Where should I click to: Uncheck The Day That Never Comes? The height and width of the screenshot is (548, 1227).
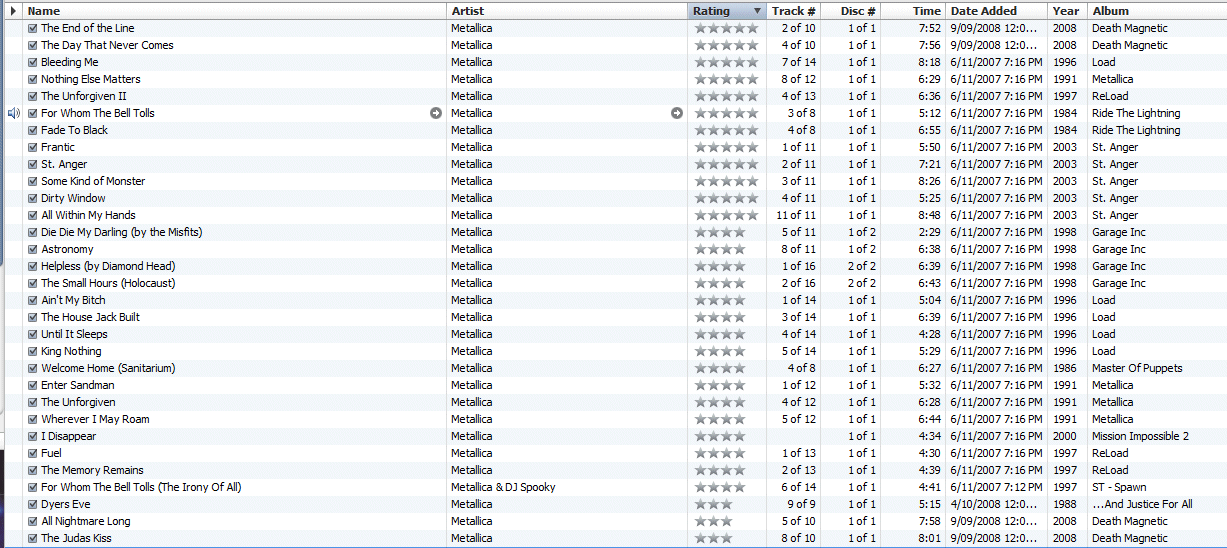pyautogui.click(x=33, y=45)
